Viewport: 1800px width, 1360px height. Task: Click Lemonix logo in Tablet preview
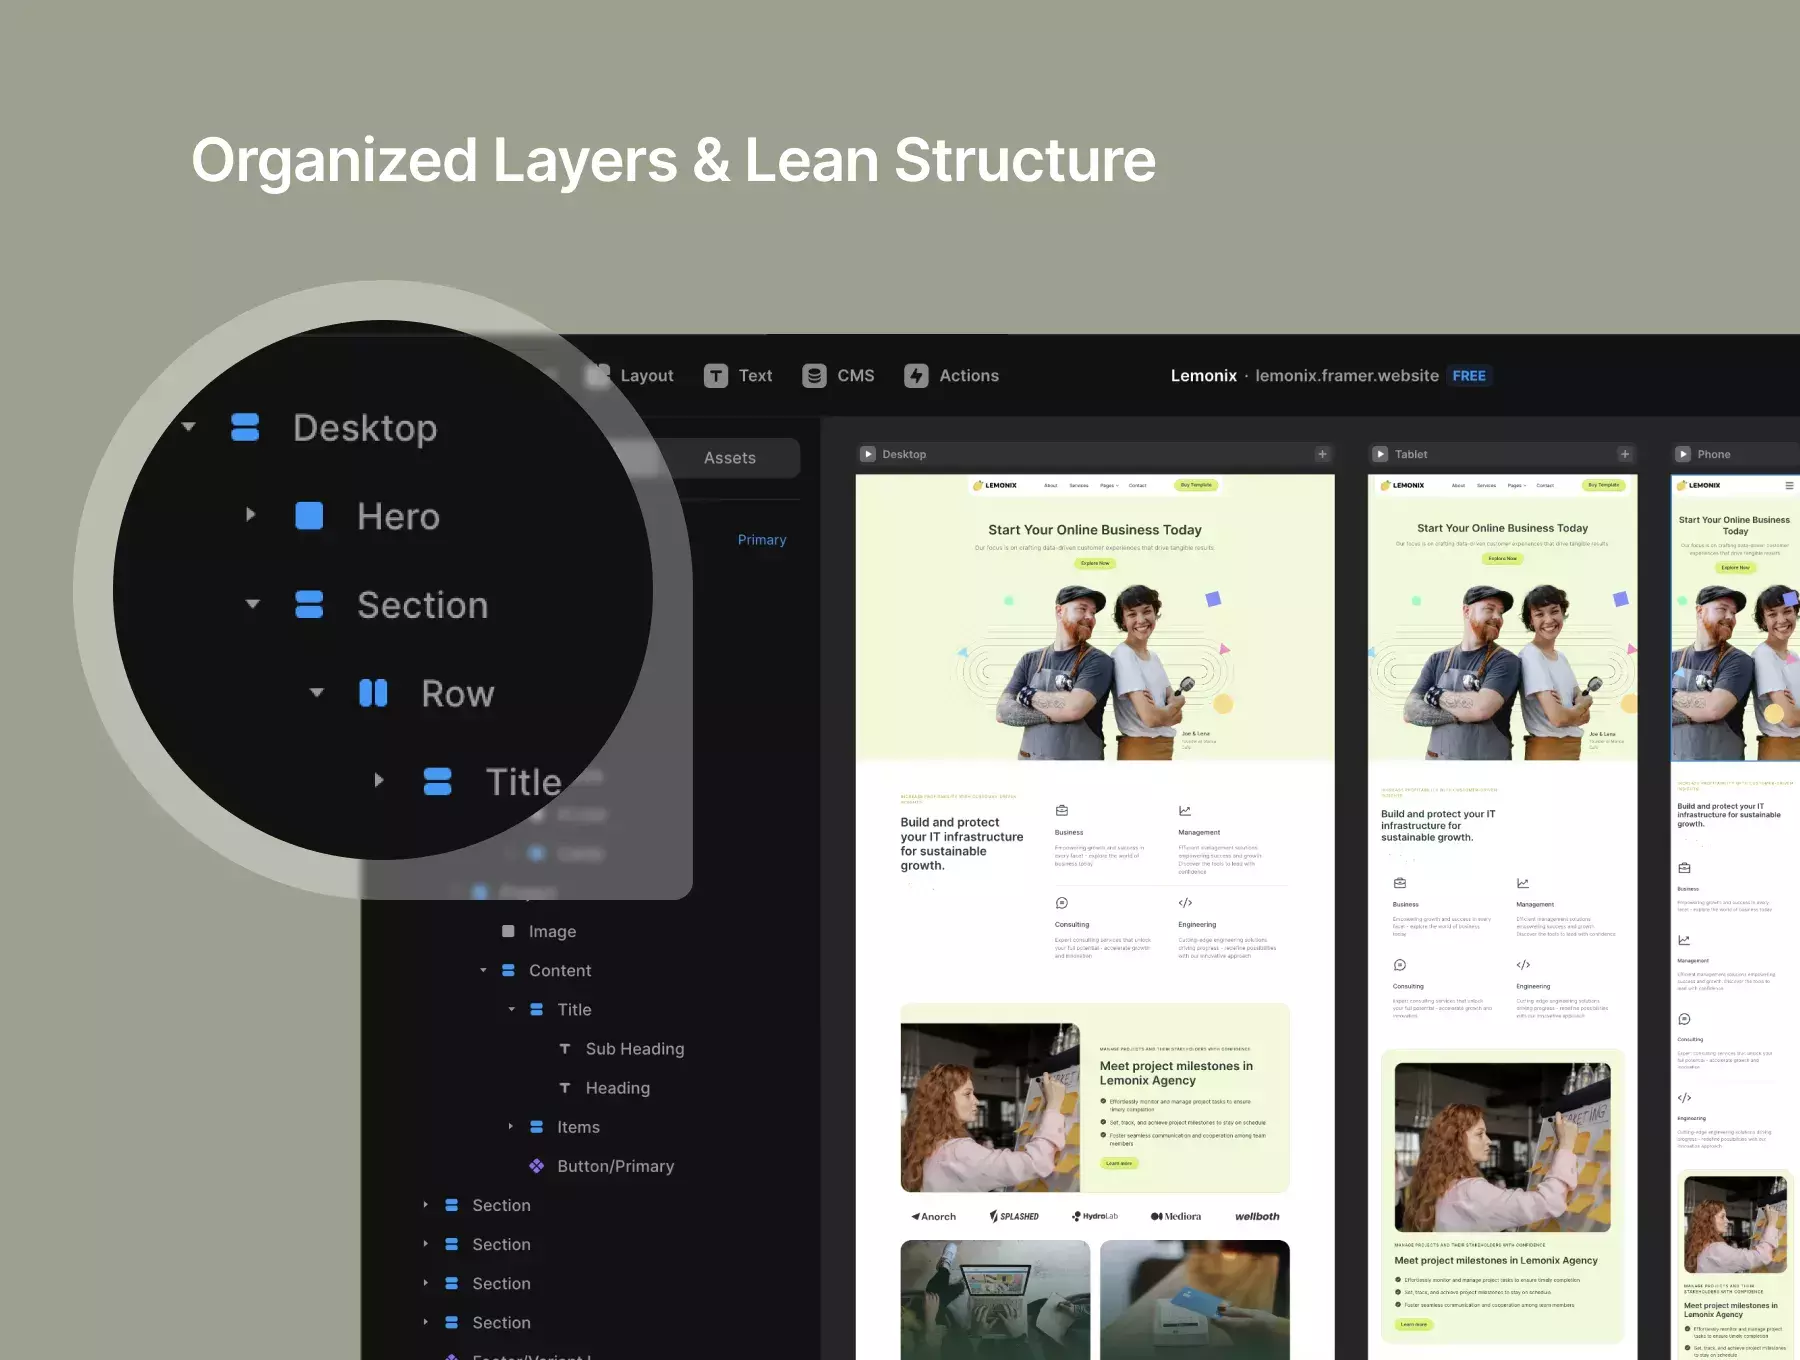[1403, 485]
